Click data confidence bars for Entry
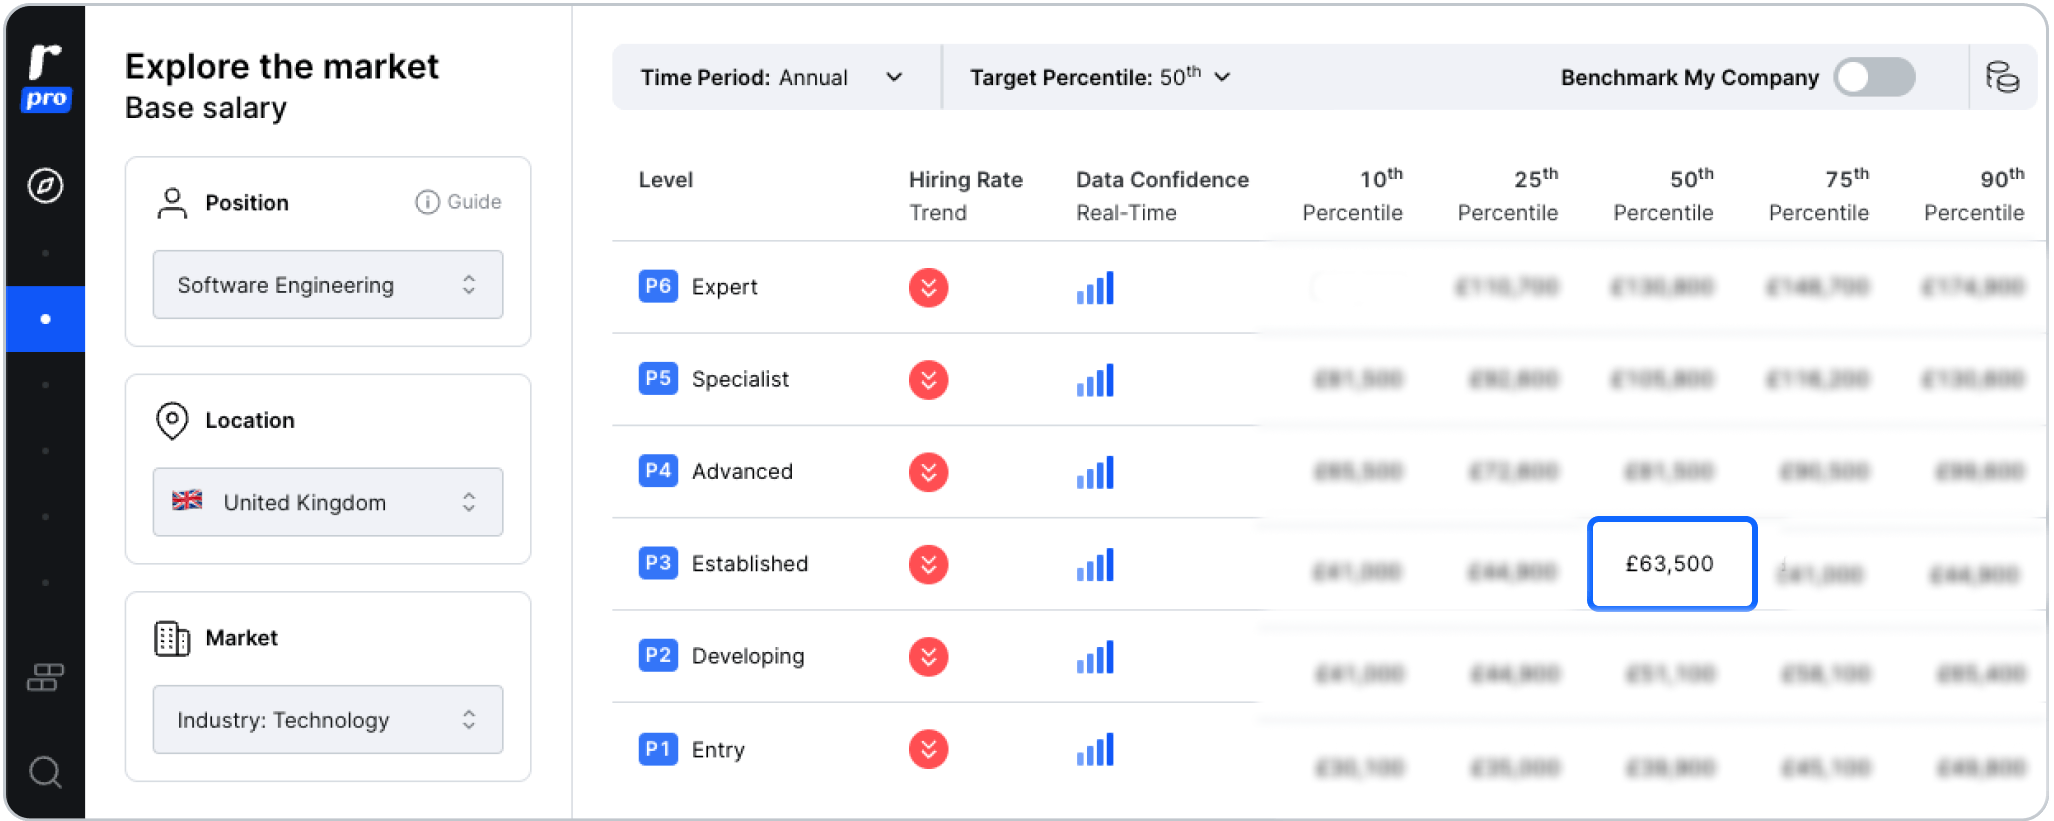The image size is (2054, 821). click(1095, 749)
